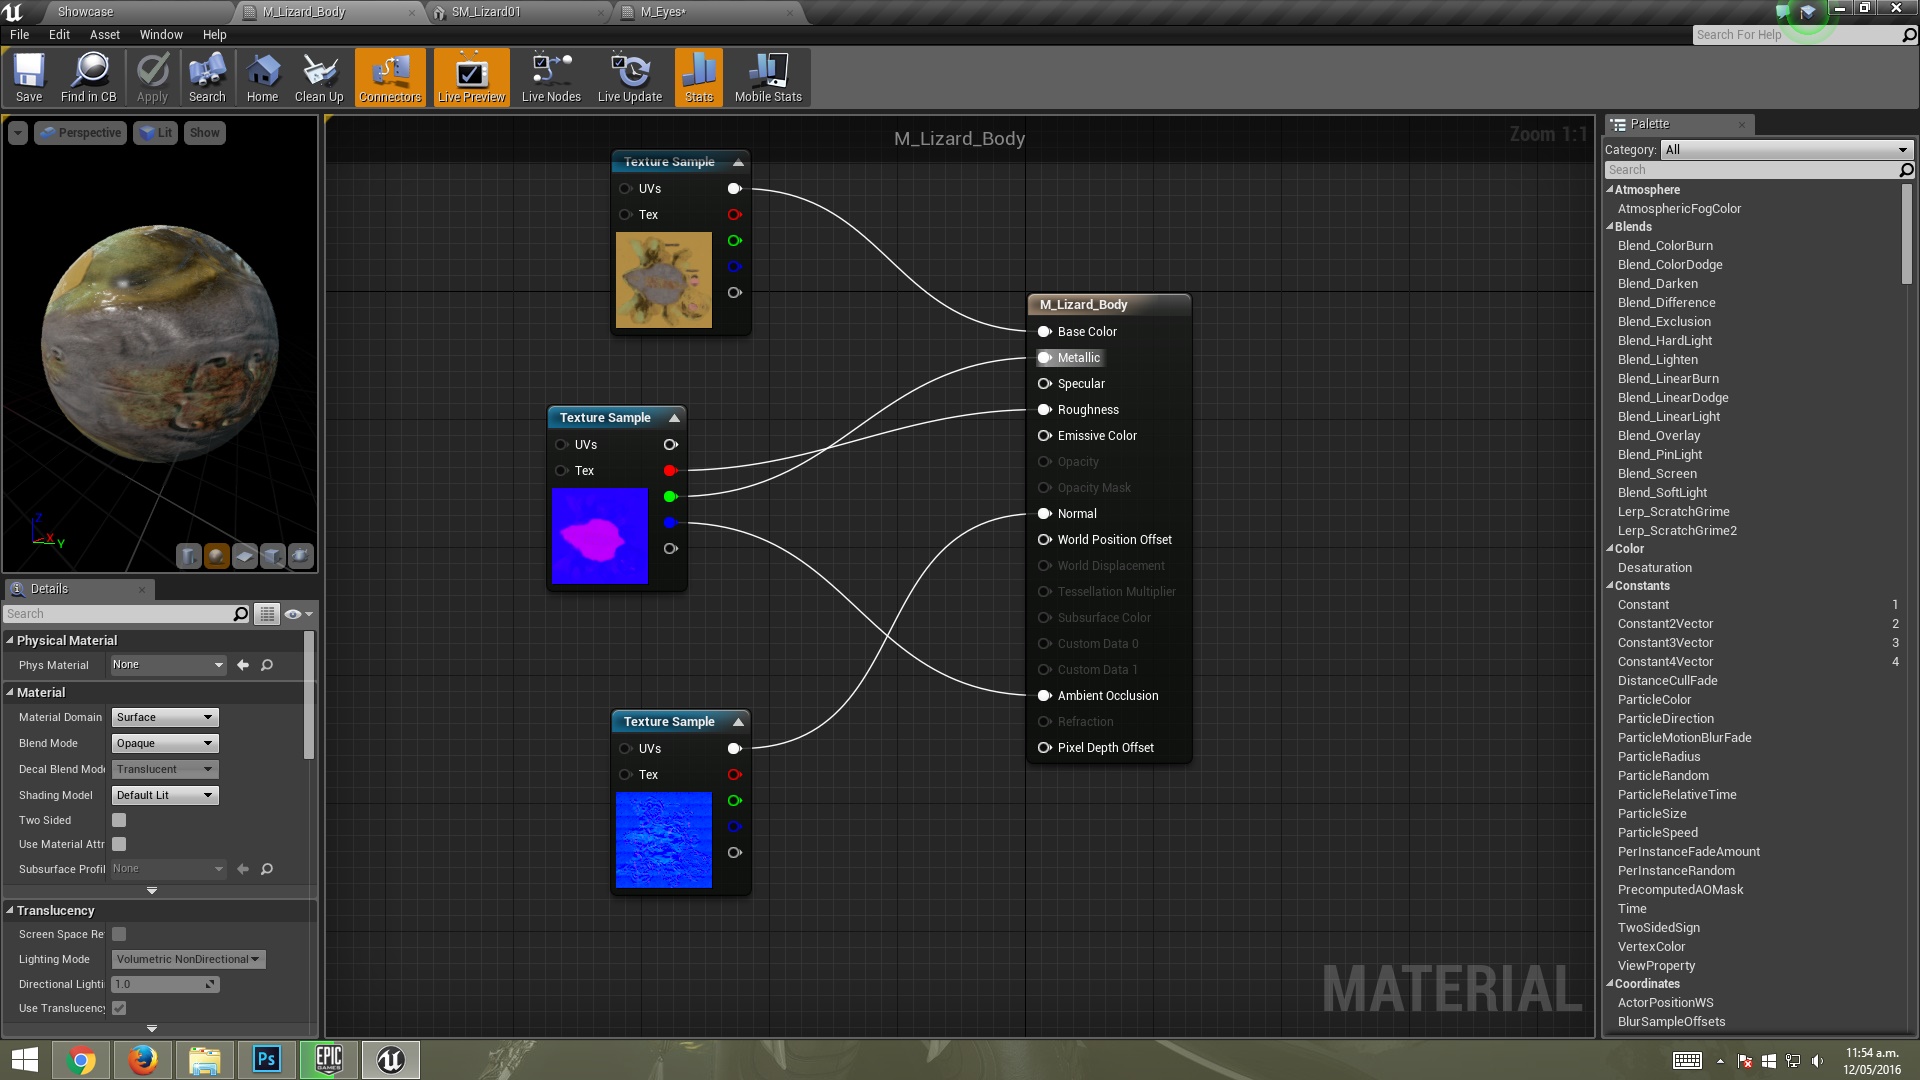
Task: Click middle Texture Sample green output pin
Action: (x=670, y=497)
